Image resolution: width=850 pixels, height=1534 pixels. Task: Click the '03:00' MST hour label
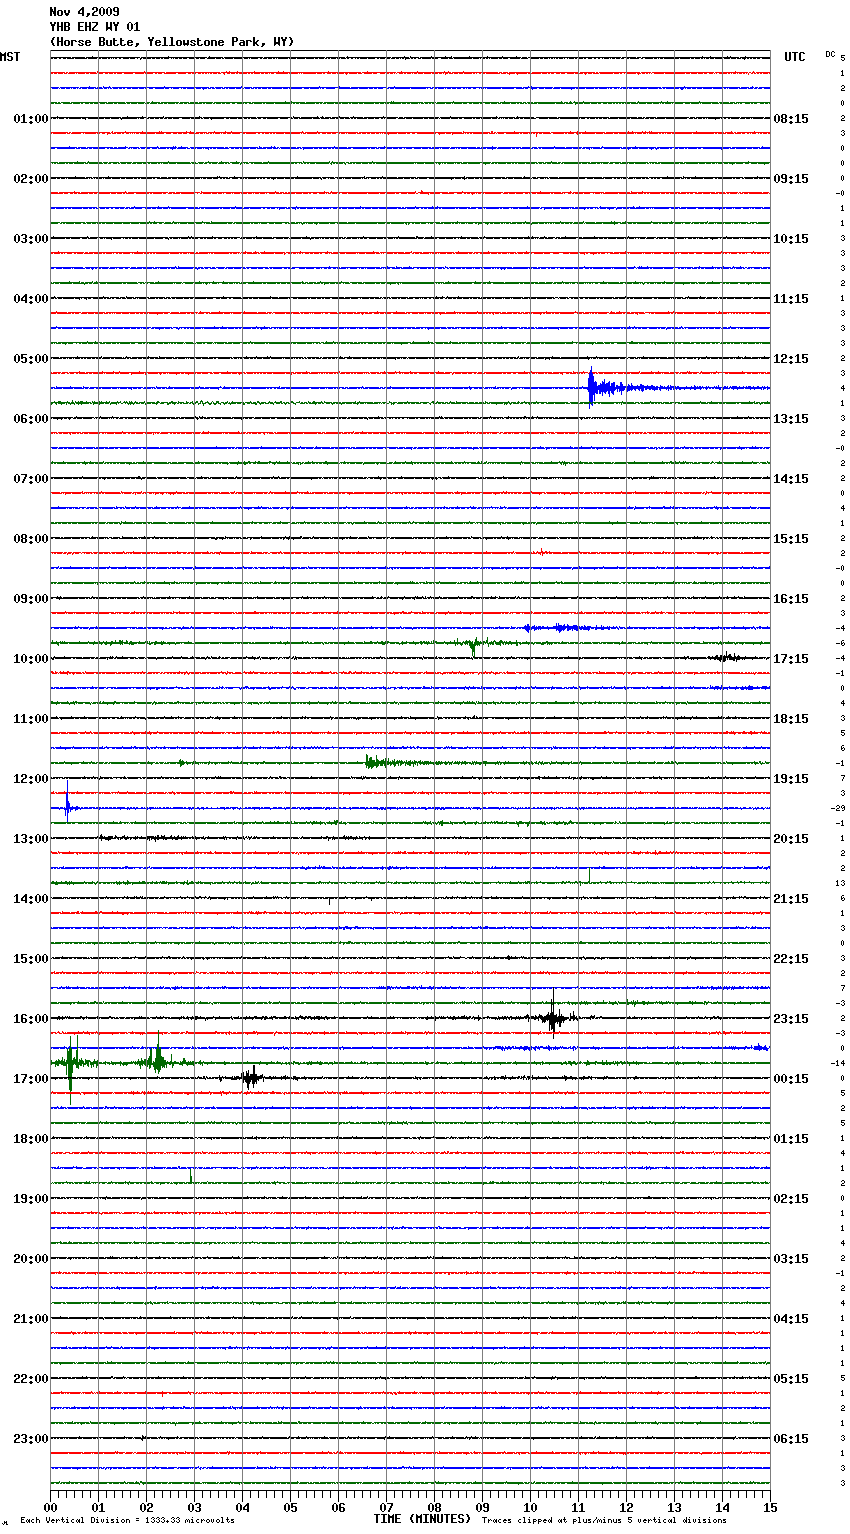click(x=30, y=239)
